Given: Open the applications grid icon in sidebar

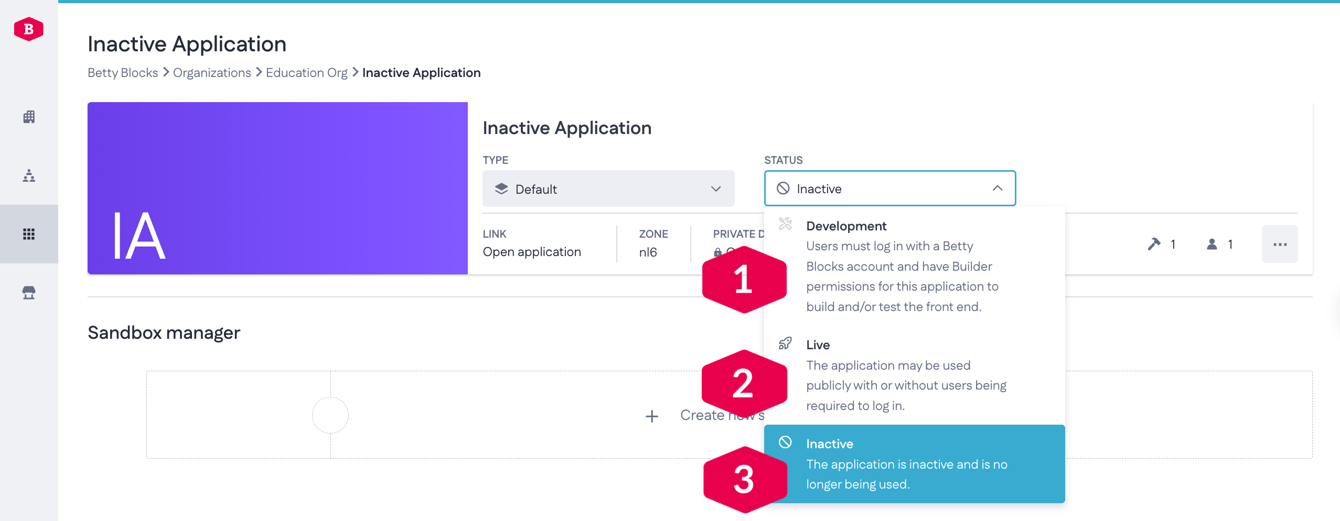Looking at the screenshot, I should click(x=29, y=234).
